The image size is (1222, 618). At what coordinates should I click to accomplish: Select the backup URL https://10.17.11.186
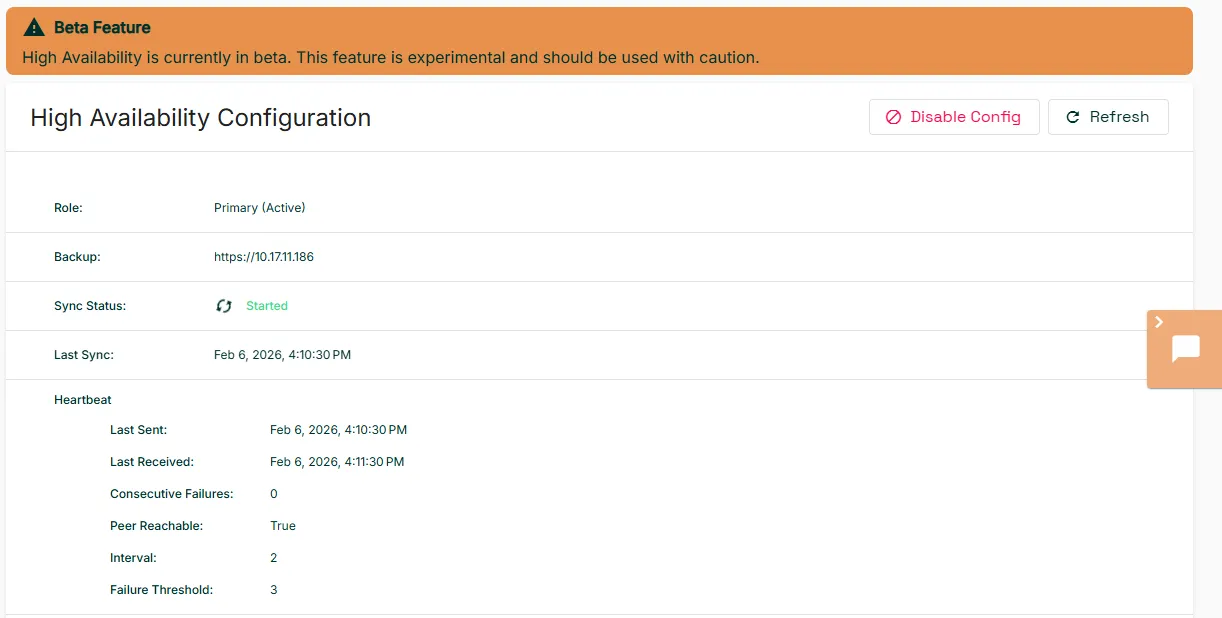point(264,257)
